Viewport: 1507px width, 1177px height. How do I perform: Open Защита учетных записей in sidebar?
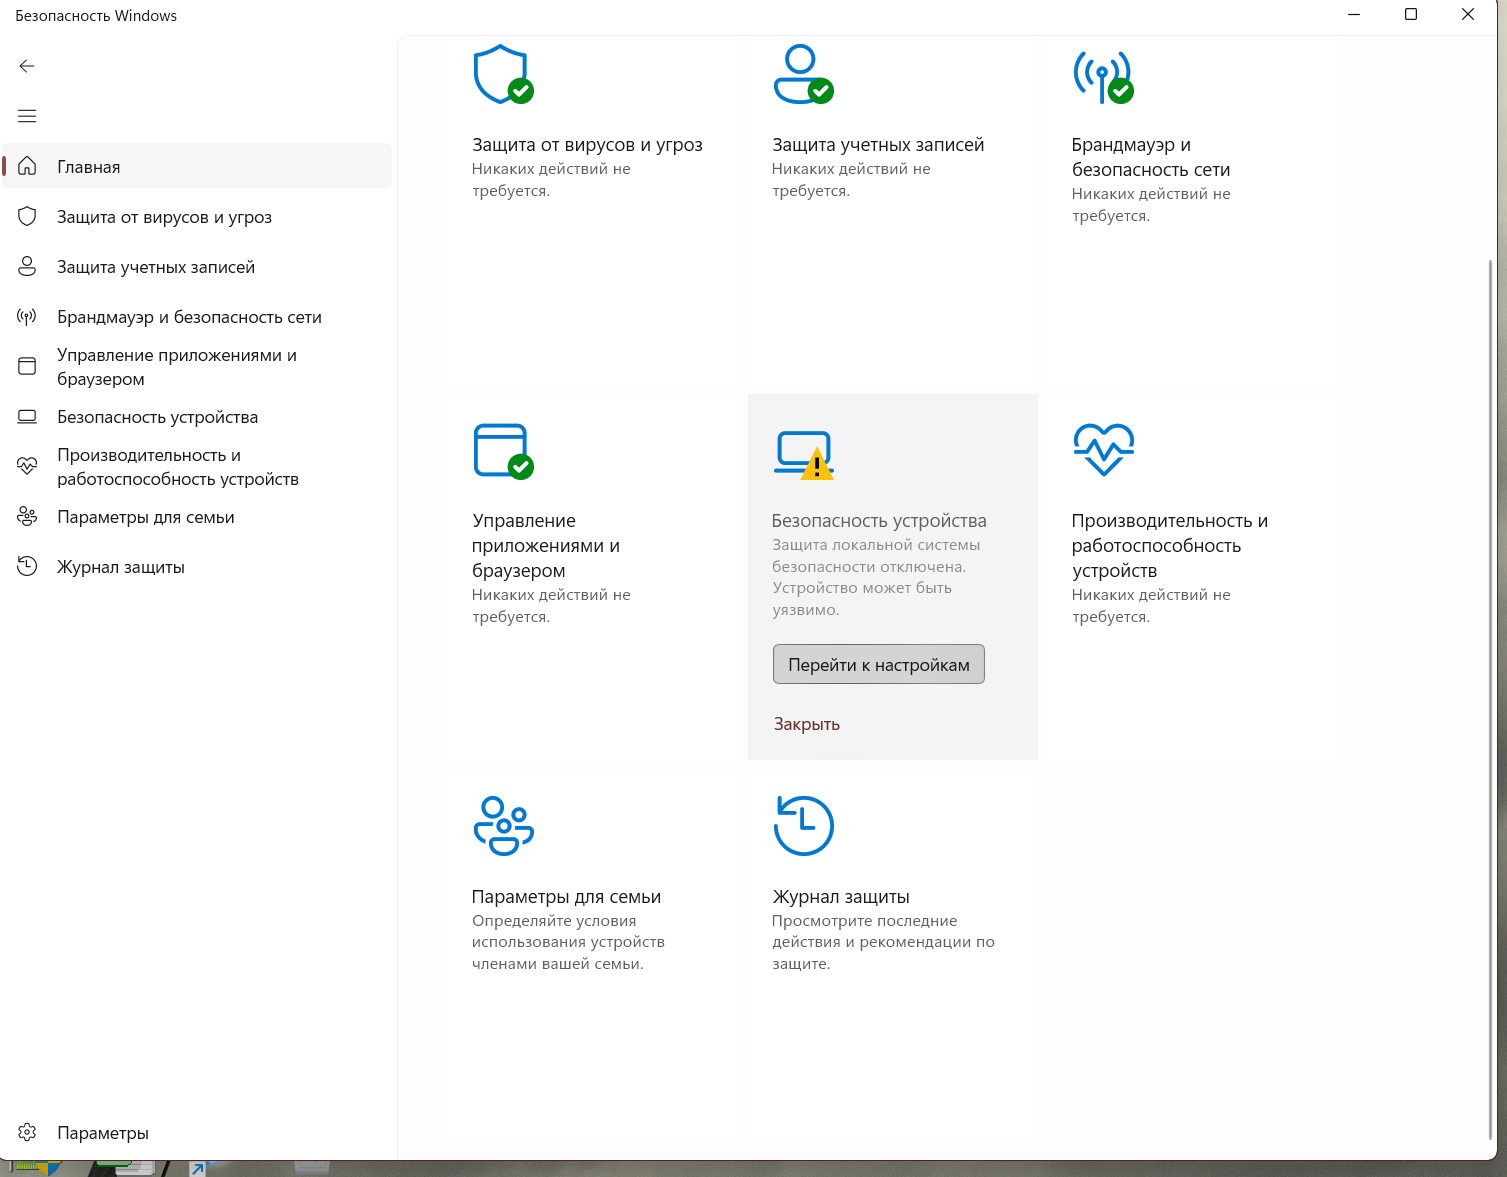197,266
